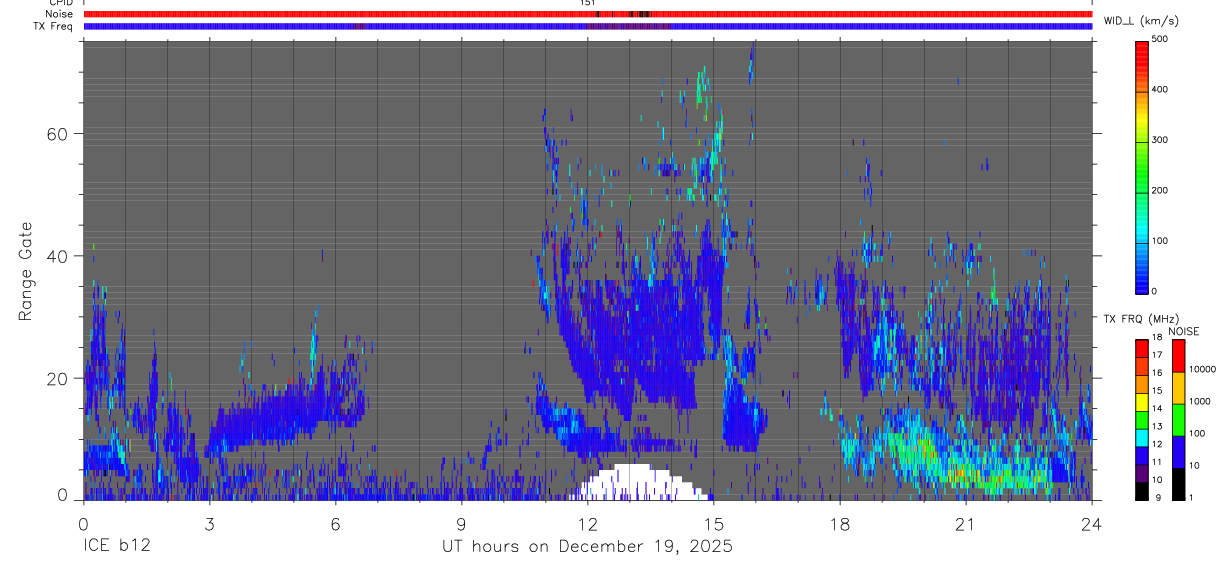Image resolution: width=1228 pixels, height=567 pixels.
Task: Click the '17' label on TX FRQ legend
Action: [1157, 355]
